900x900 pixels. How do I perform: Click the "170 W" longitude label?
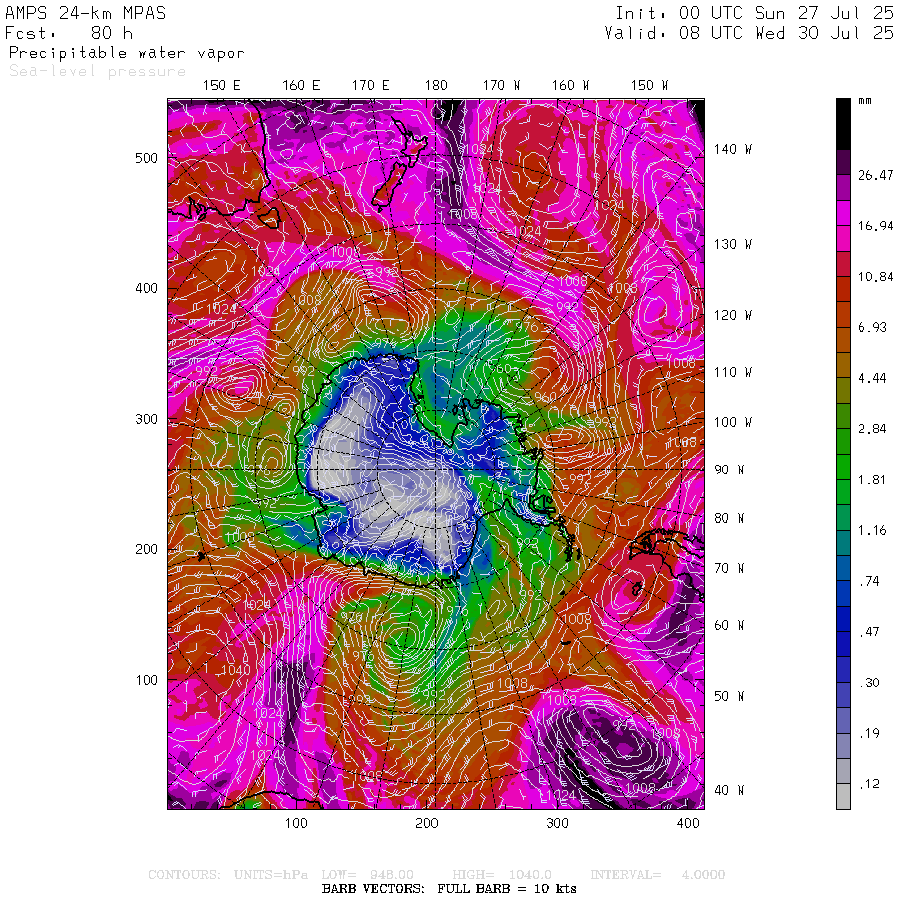coord(501,86)
